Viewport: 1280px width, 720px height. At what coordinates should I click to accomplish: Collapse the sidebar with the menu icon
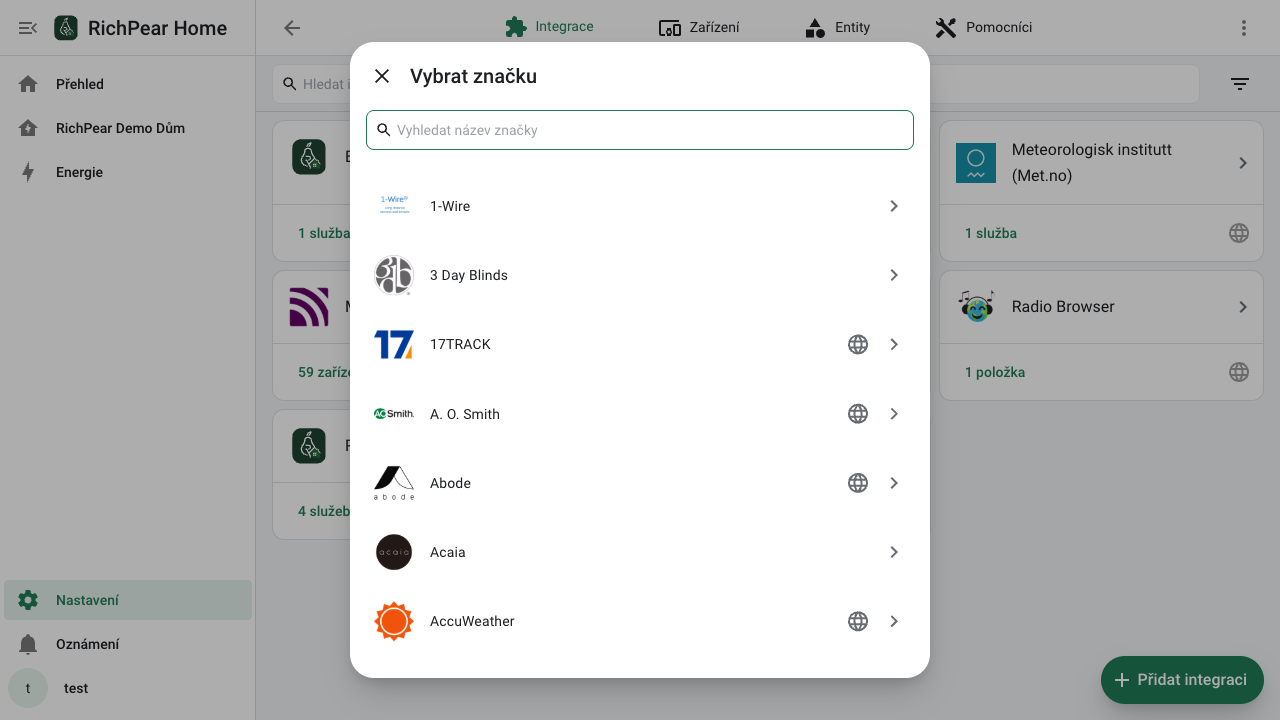click(x=28, y=28)
